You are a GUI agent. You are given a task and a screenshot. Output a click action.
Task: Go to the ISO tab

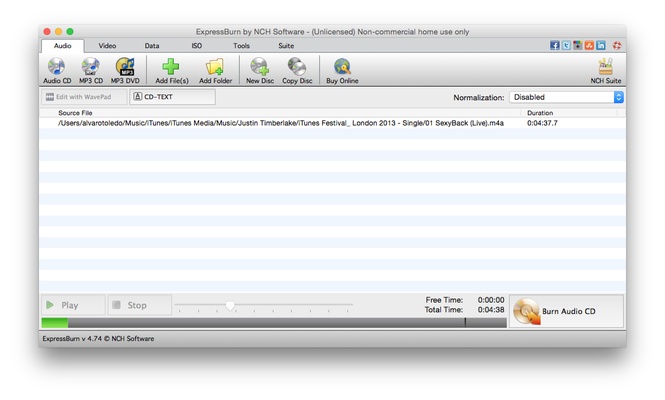pyautogui.click(x=196, y=46)
